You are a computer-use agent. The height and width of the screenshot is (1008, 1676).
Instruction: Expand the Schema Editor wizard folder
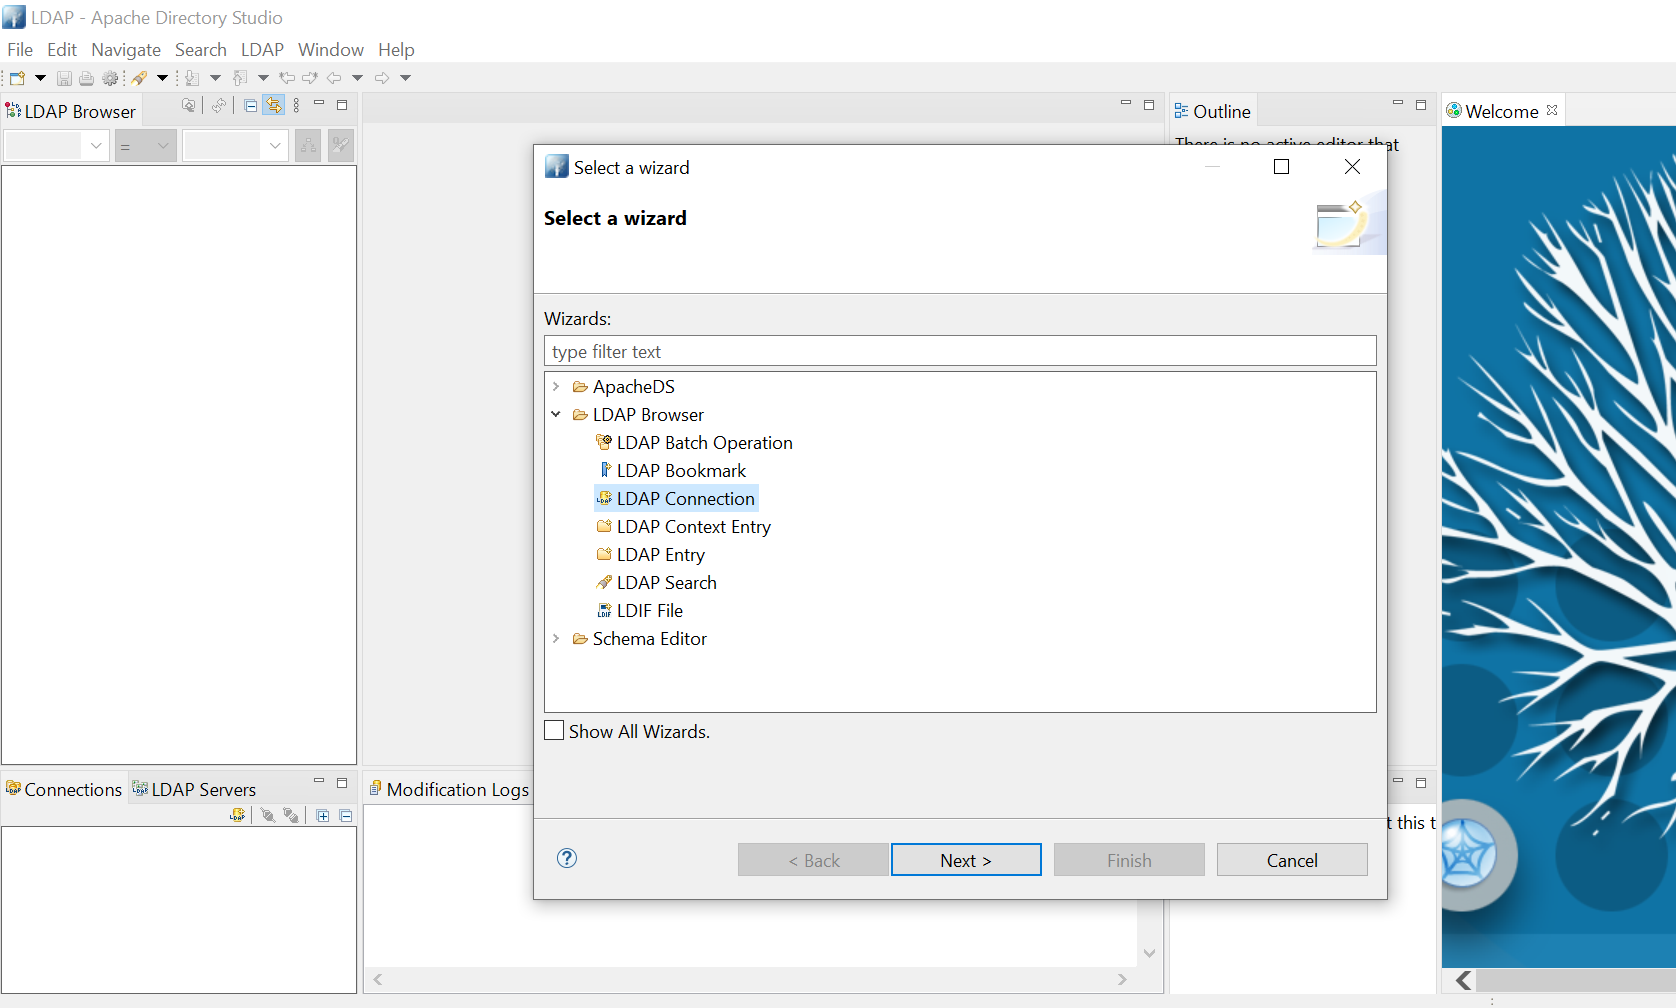(x=556, y=639)
